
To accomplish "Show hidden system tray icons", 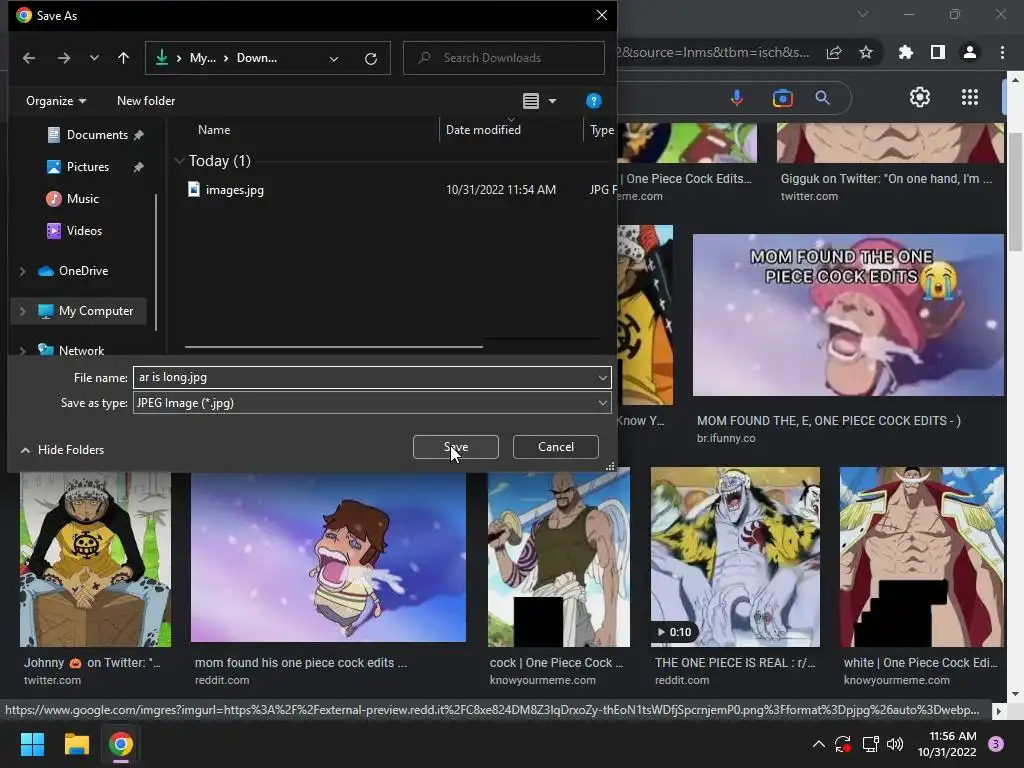I will pyautogui.click(x=818, y=744).
